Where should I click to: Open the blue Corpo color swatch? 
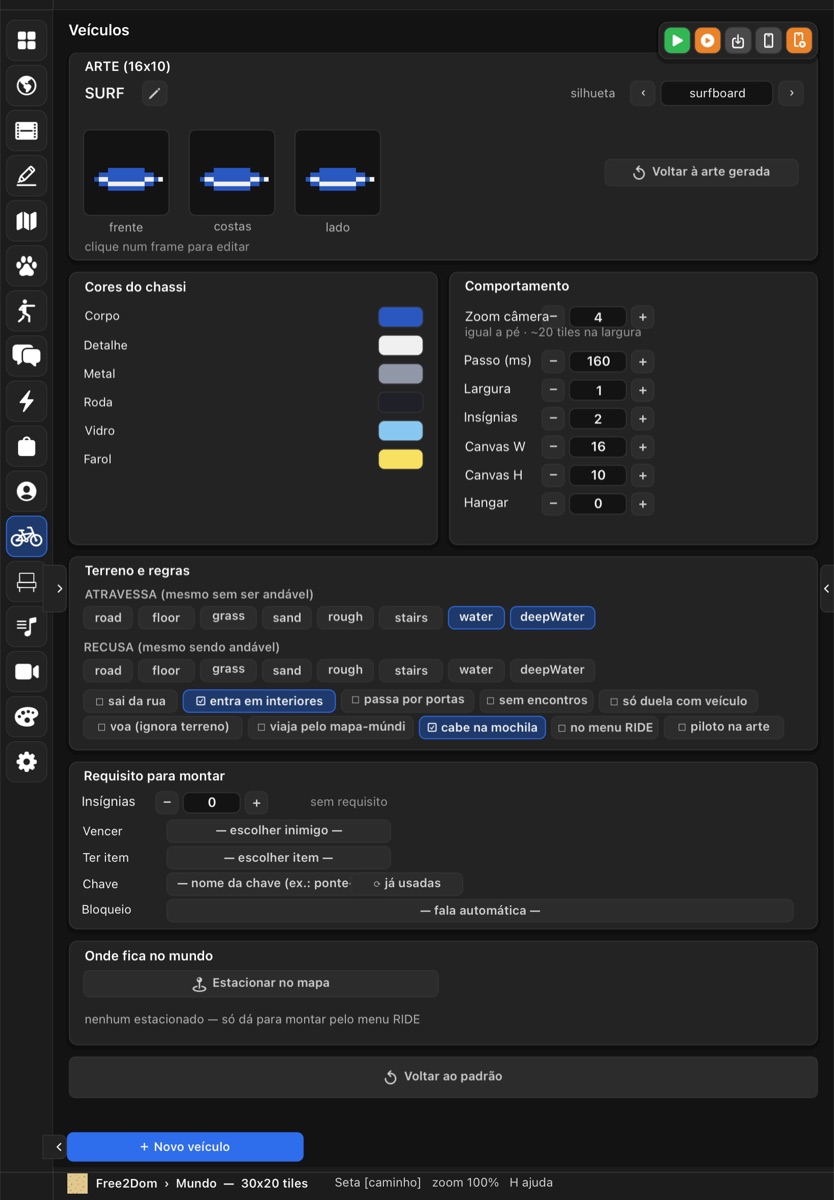coord(400,317)
